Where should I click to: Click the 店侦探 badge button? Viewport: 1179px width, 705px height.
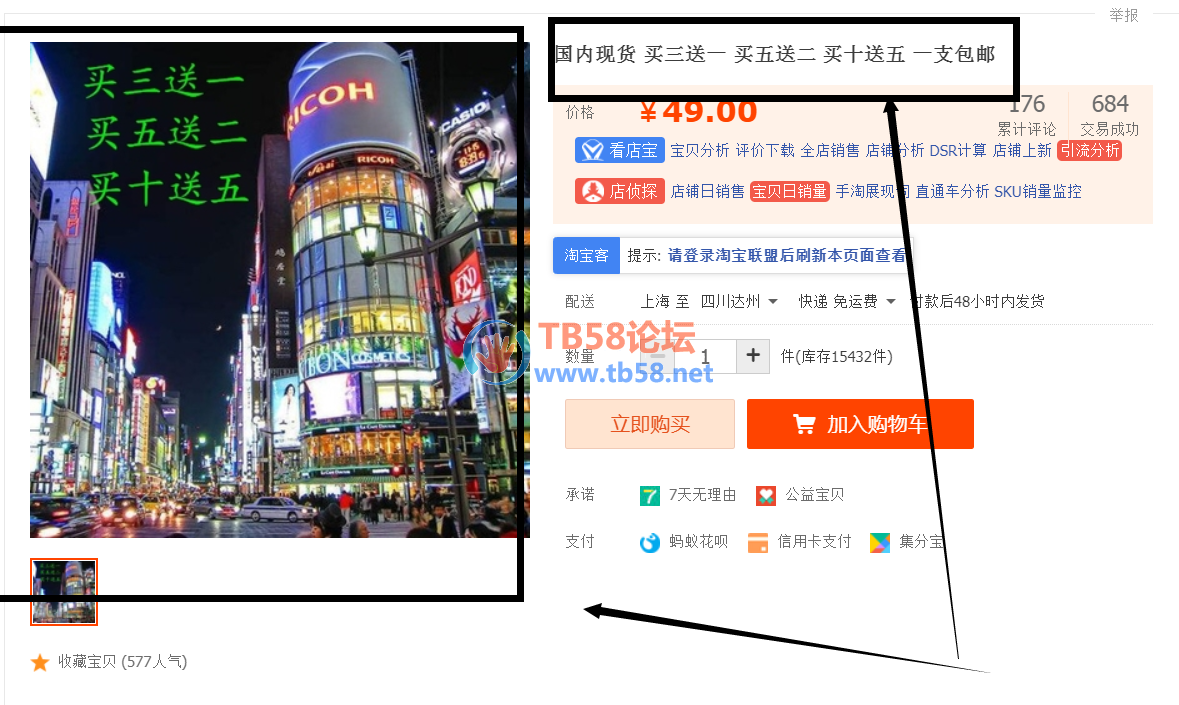coord(620,192)
